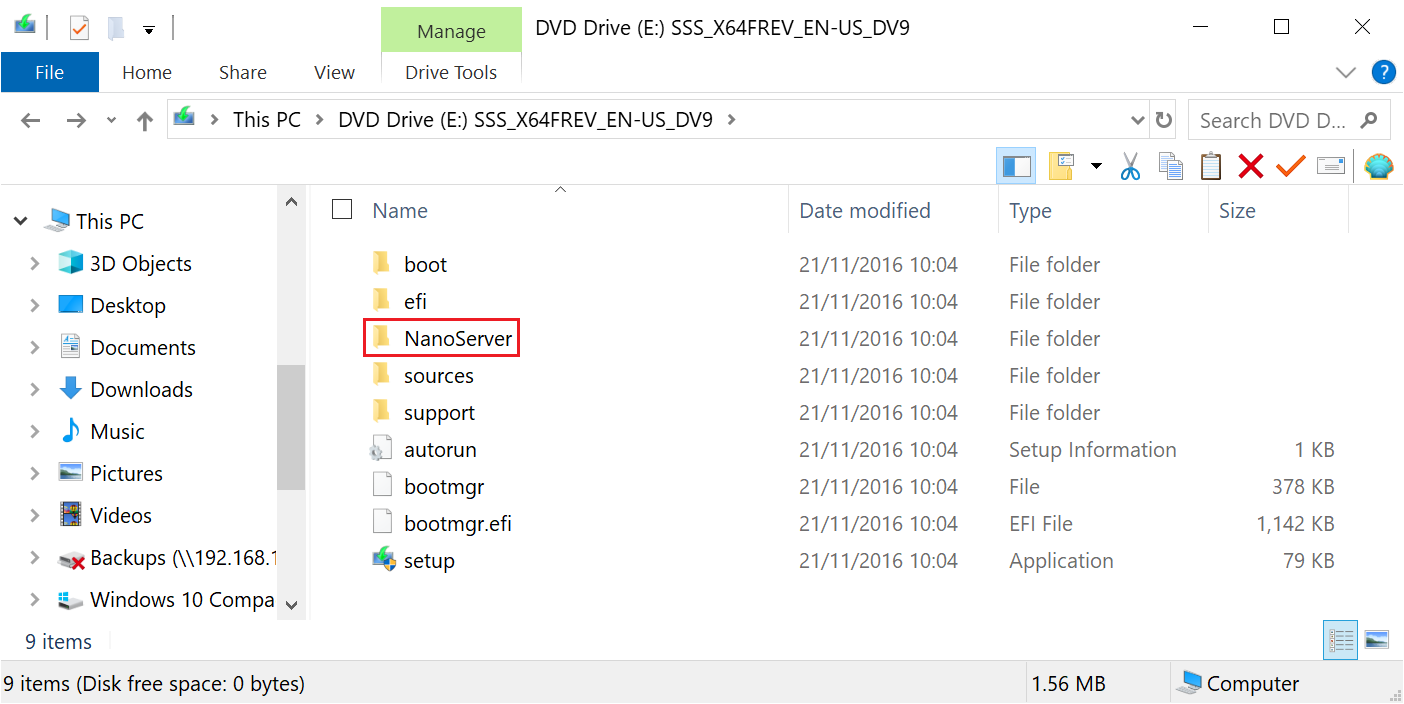This screenshot has width=1404, height=704.
Task: Open Classic Shell settings shell icon
Action: point(1379,166)
